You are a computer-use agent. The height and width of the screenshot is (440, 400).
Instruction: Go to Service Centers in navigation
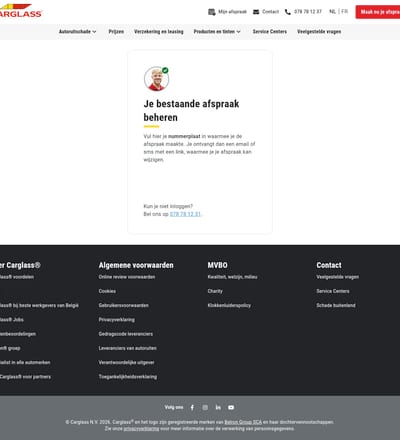click(x=270, y=32)
